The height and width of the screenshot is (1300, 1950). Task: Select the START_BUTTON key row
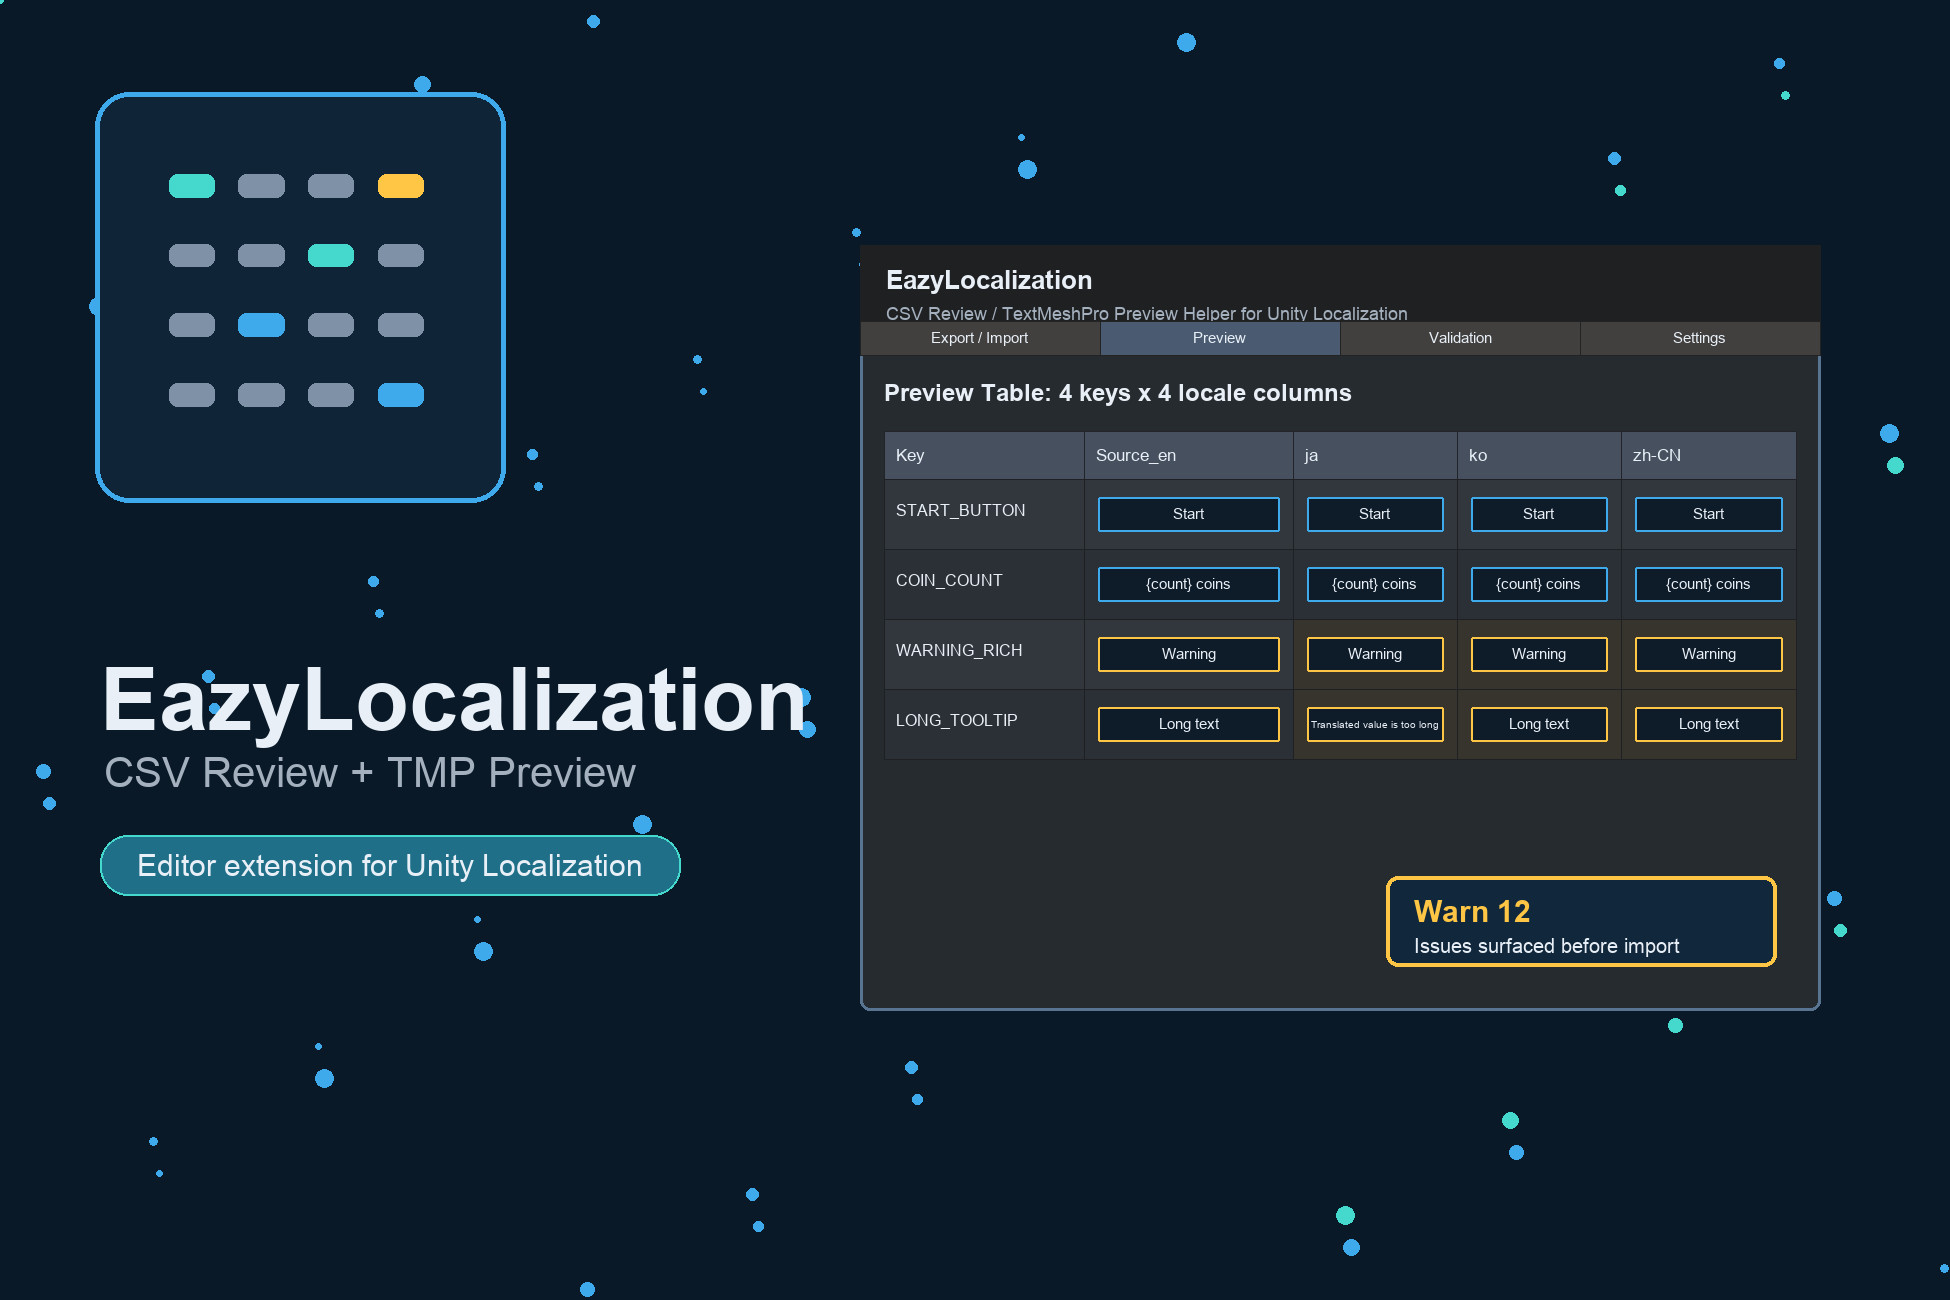[x=1340, y=514]
